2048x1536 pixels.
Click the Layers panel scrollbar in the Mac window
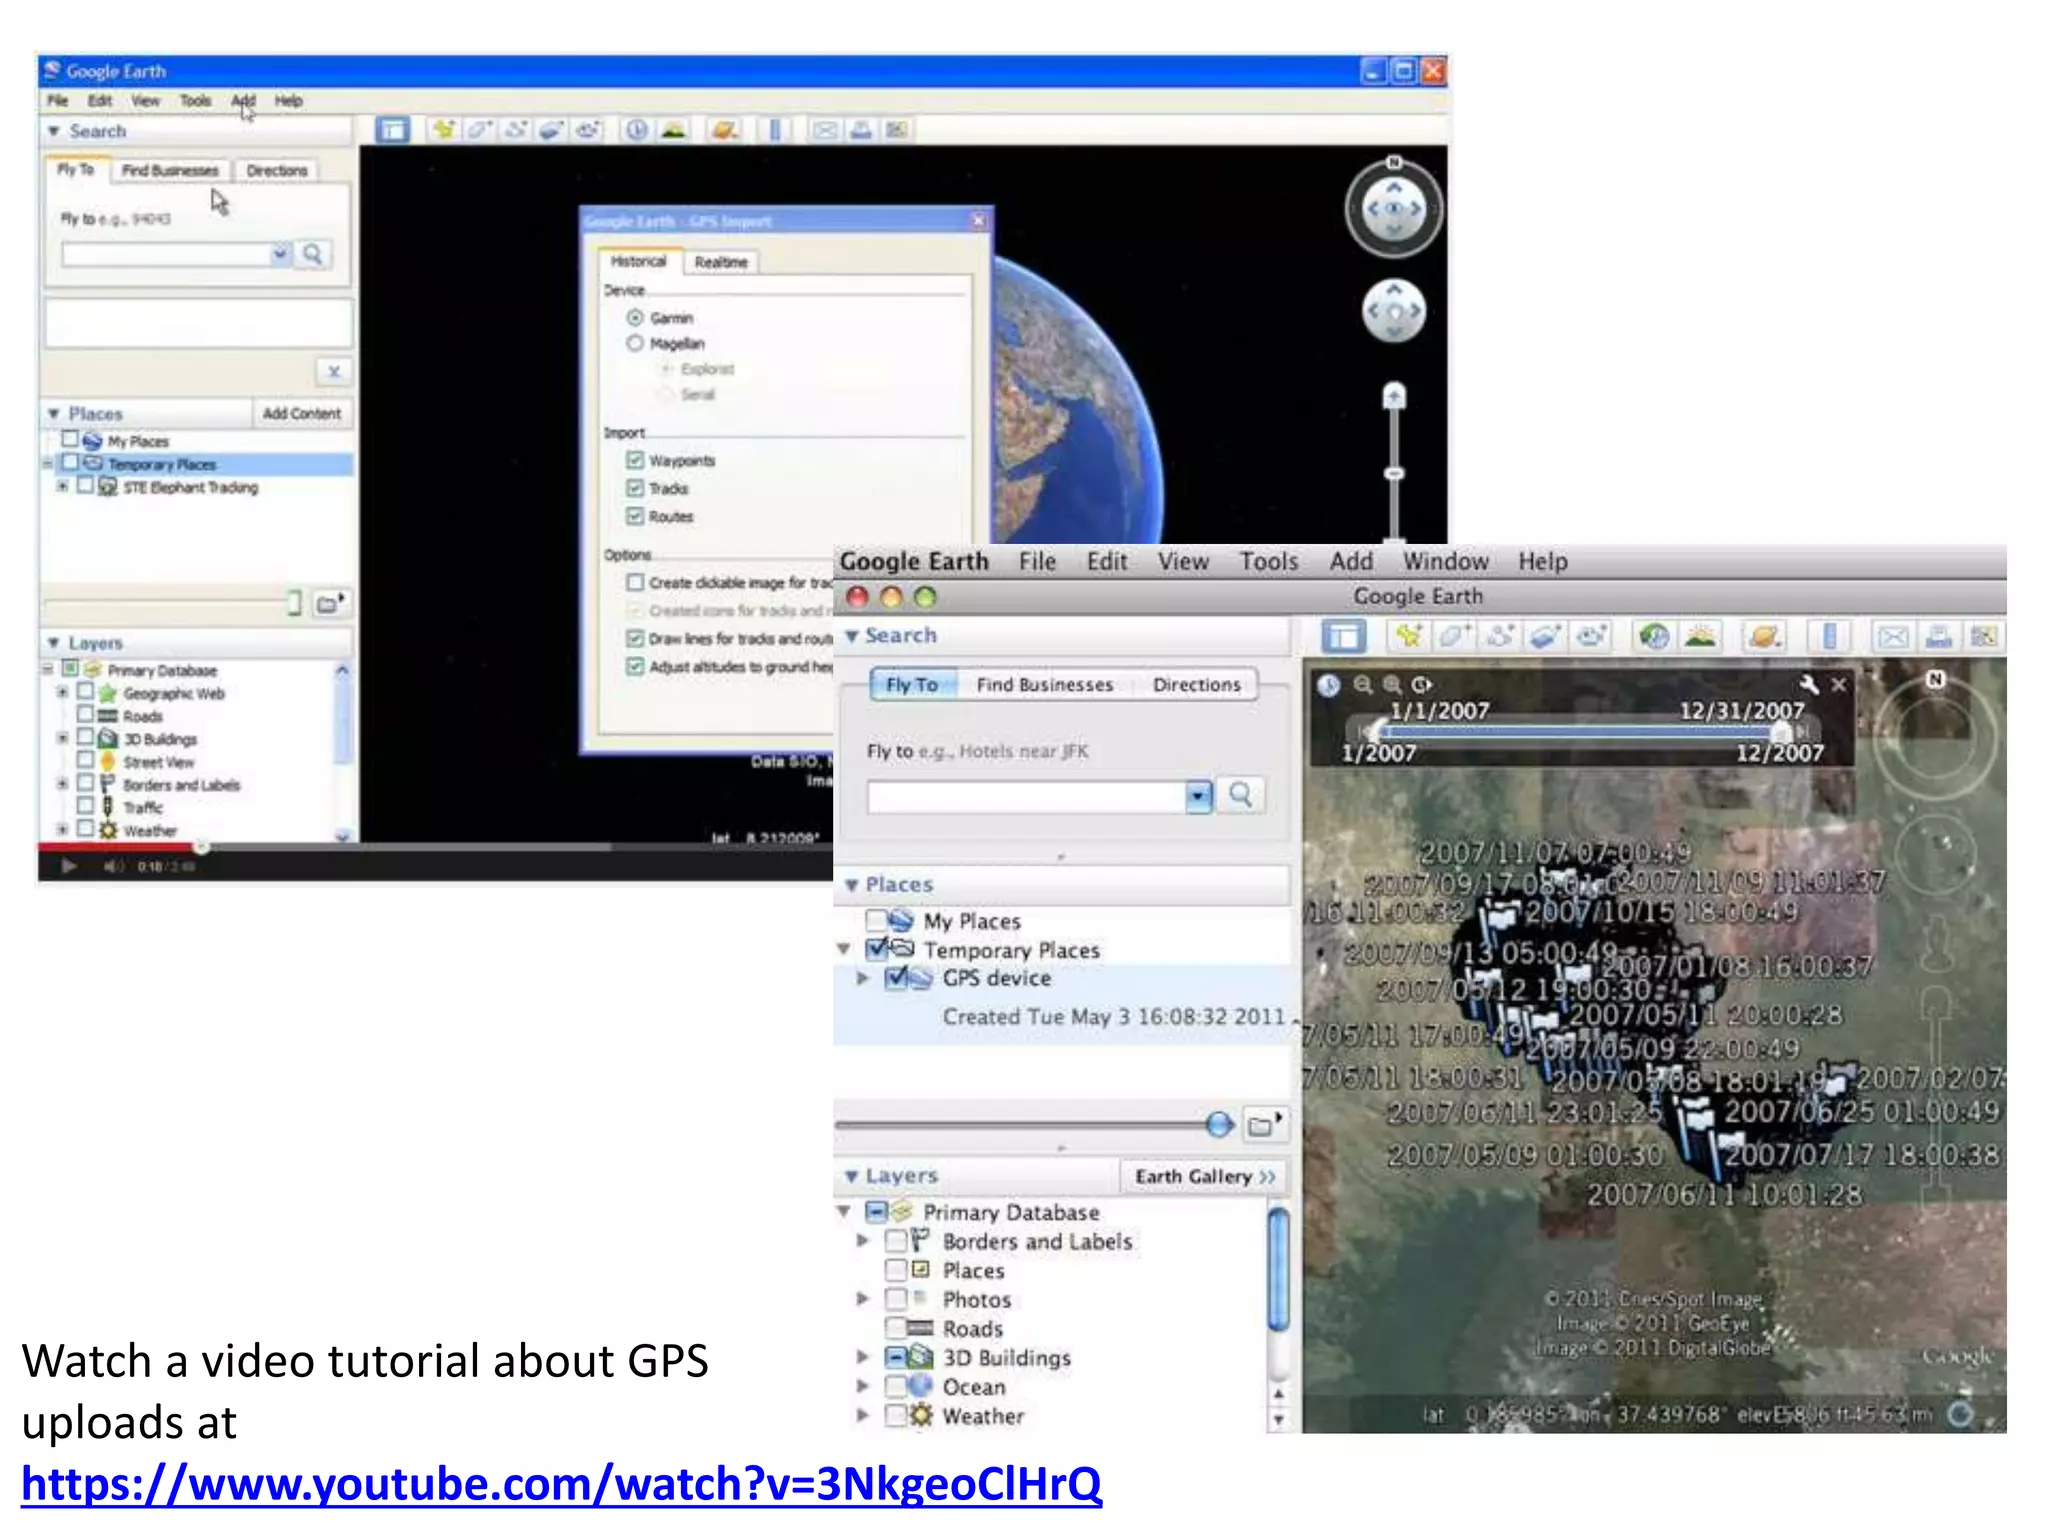click(1278, 1270)
